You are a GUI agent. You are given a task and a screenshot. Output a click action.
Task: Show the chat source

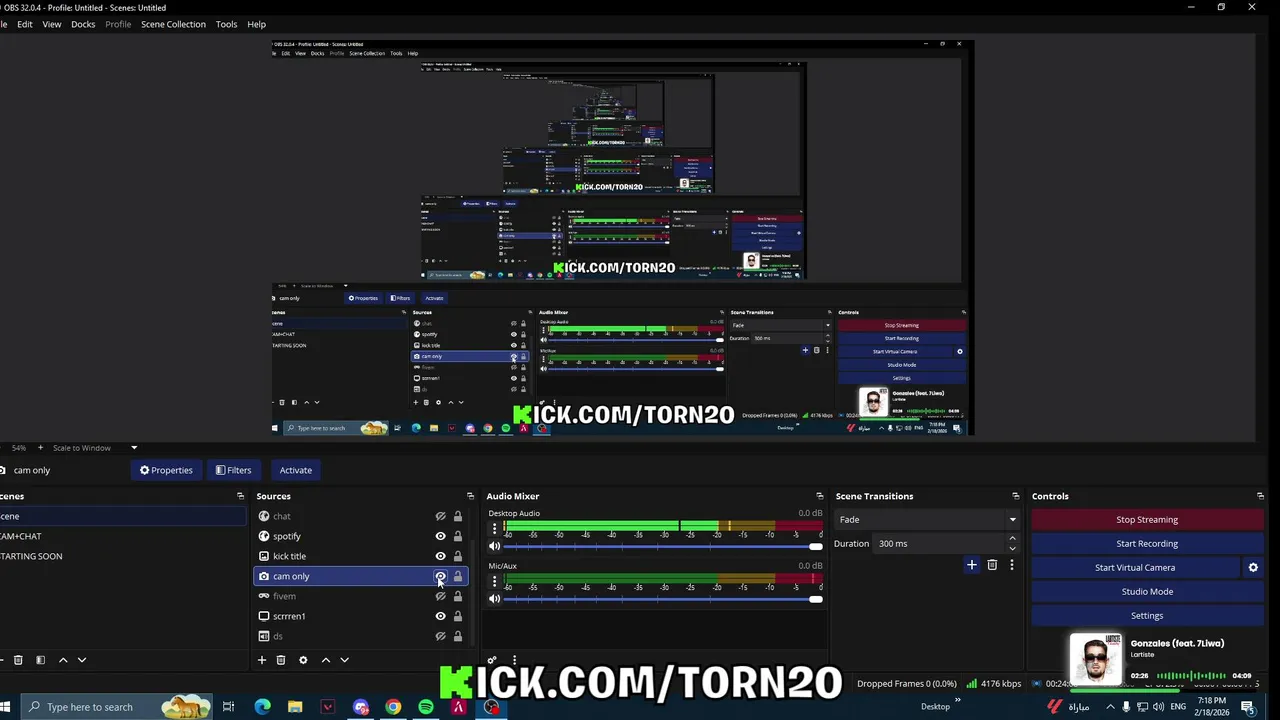point(440,516)
